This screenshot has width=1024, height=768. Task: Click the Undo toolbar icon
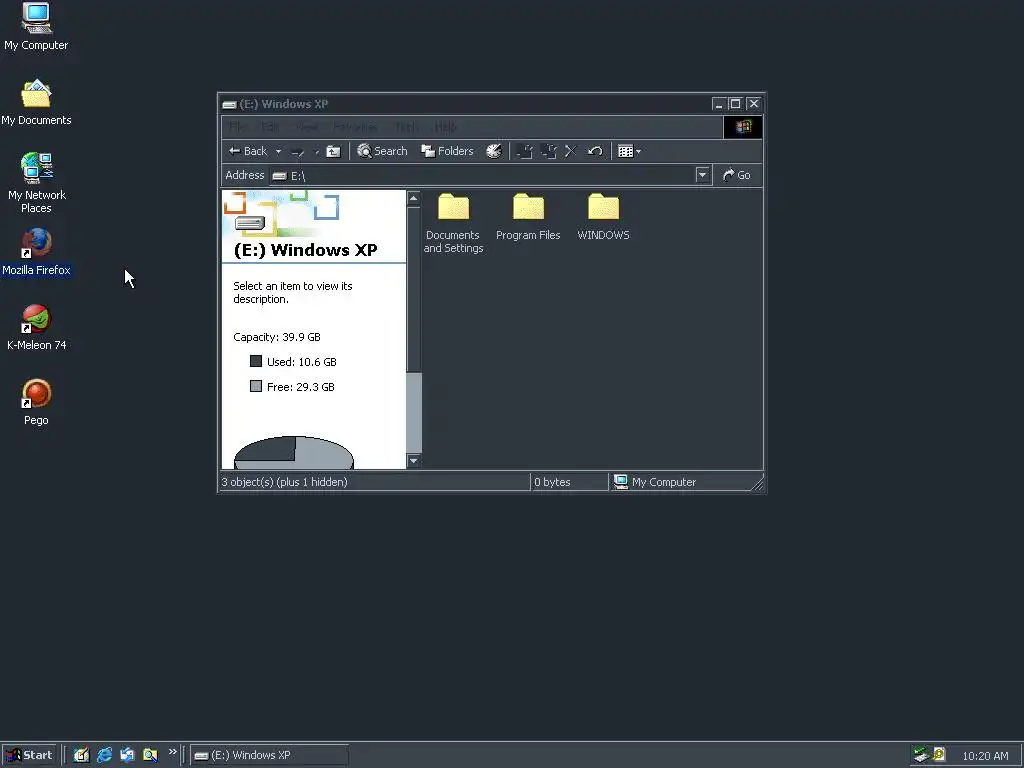tap(594, 152)
